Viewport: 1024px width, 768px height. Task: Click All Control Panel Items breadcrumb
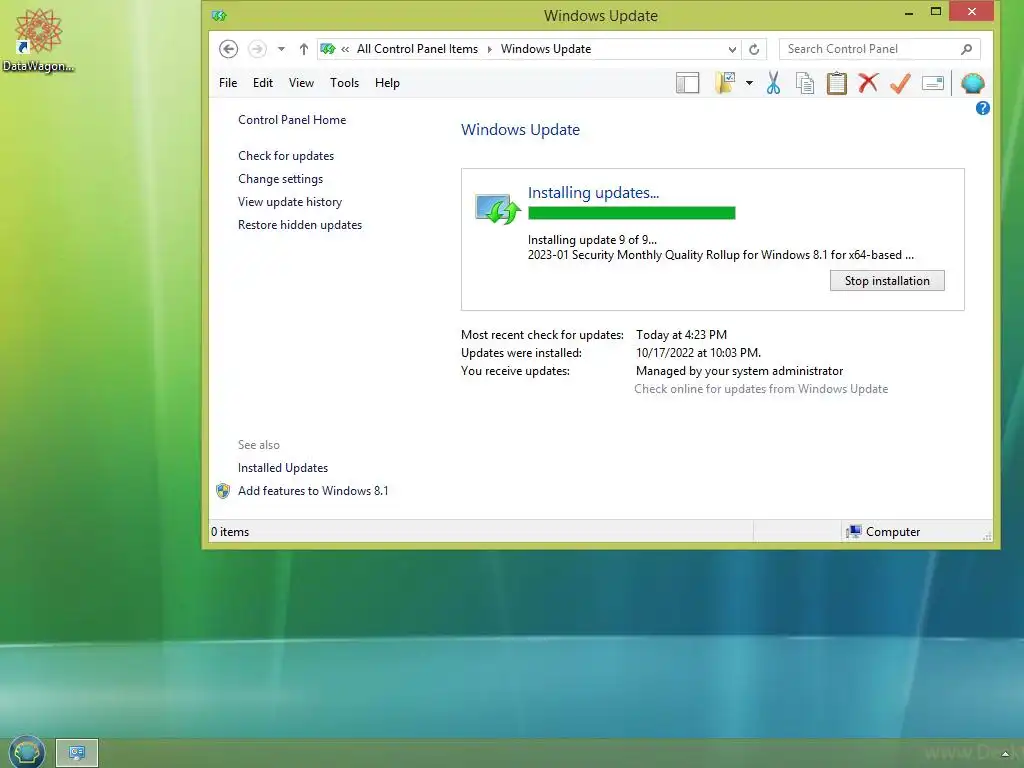tap(417, 49)
